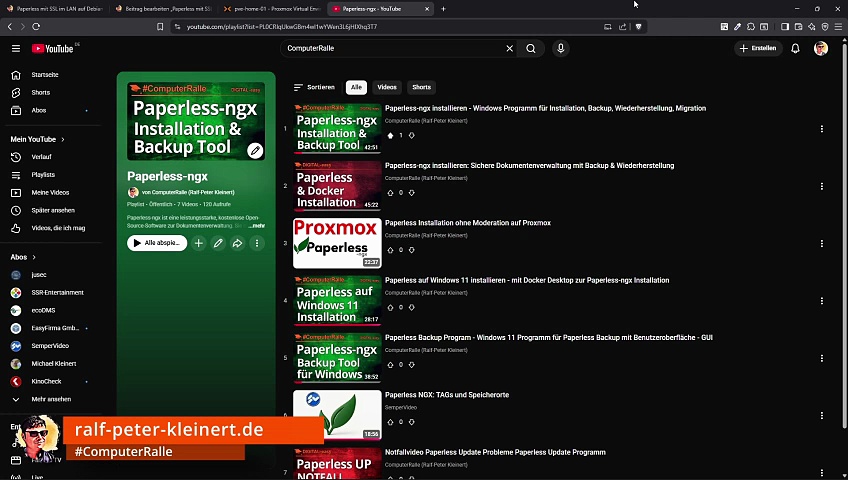Click the Alle abspielen button
This screenshot has height=480, width=848.
point(157,243)
